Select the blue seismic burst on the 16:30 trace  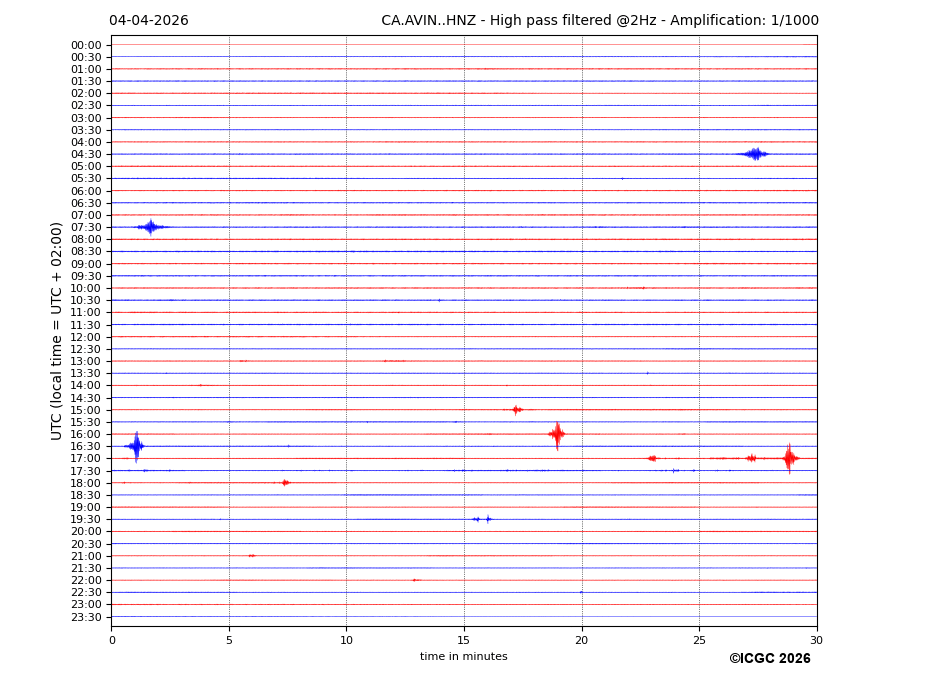(x=136, y=446)
